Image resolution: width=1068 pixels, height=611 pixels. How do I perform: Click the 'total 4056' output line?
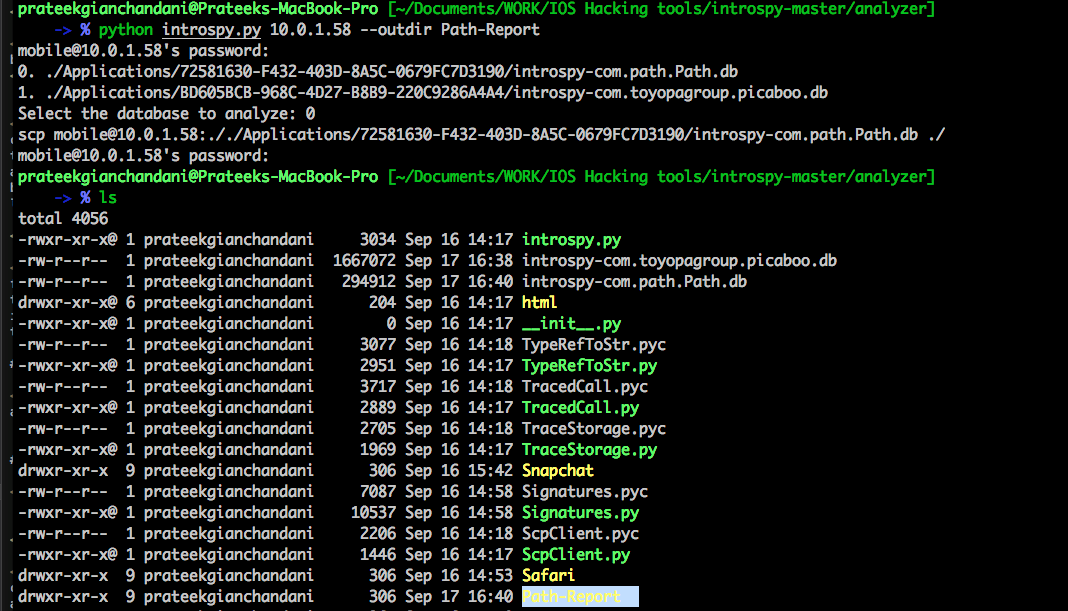(62, 218)
